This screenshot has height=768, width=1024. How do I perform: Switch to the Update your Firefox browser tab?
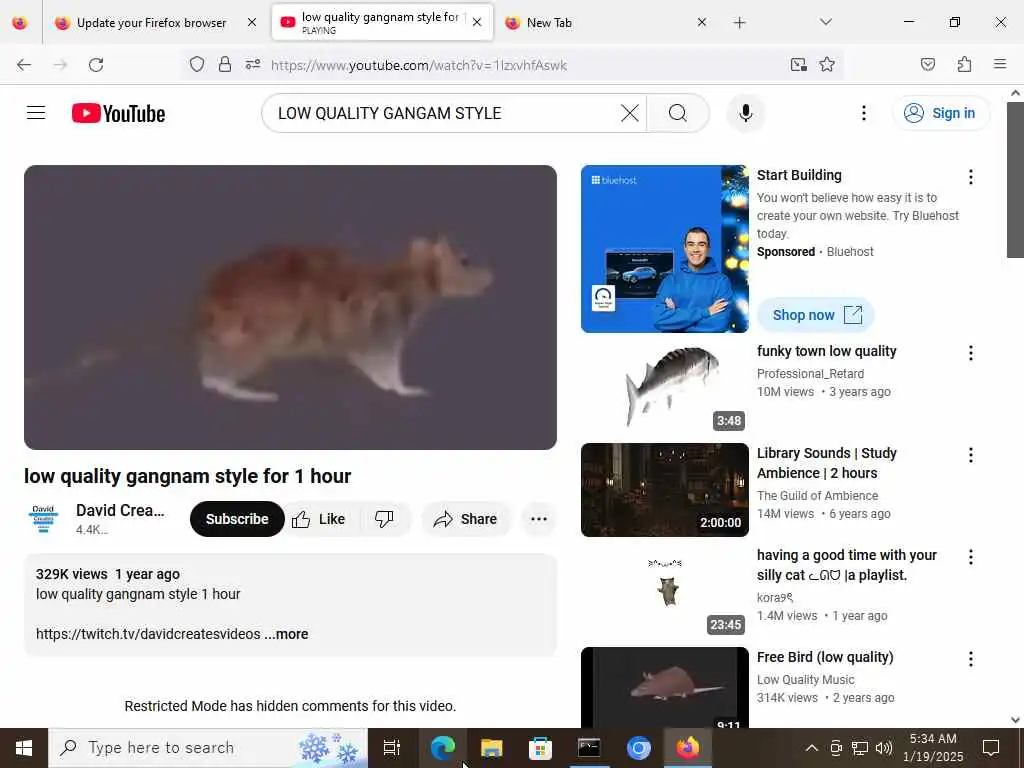coord(152,23)
